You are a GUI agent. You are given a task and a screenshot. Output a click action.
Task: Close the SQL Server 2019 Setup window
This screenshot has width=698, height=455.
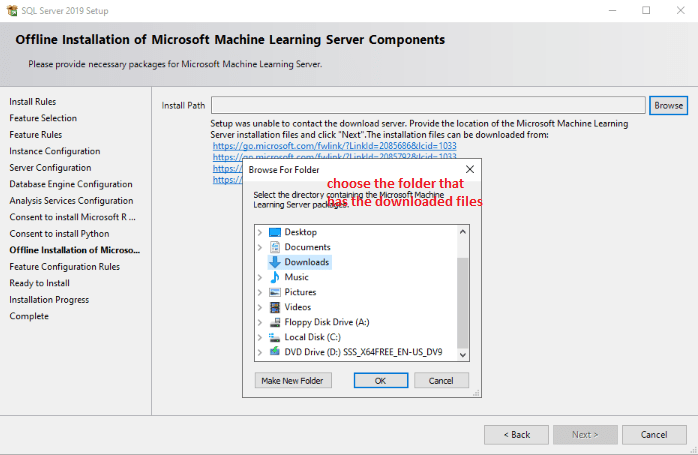point(680,10)
